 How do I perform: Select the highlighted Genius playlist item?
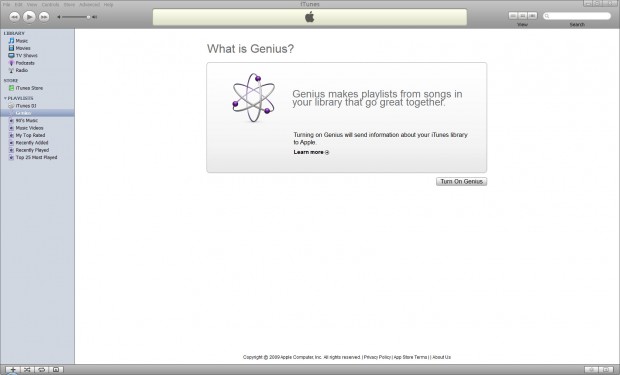37,113
